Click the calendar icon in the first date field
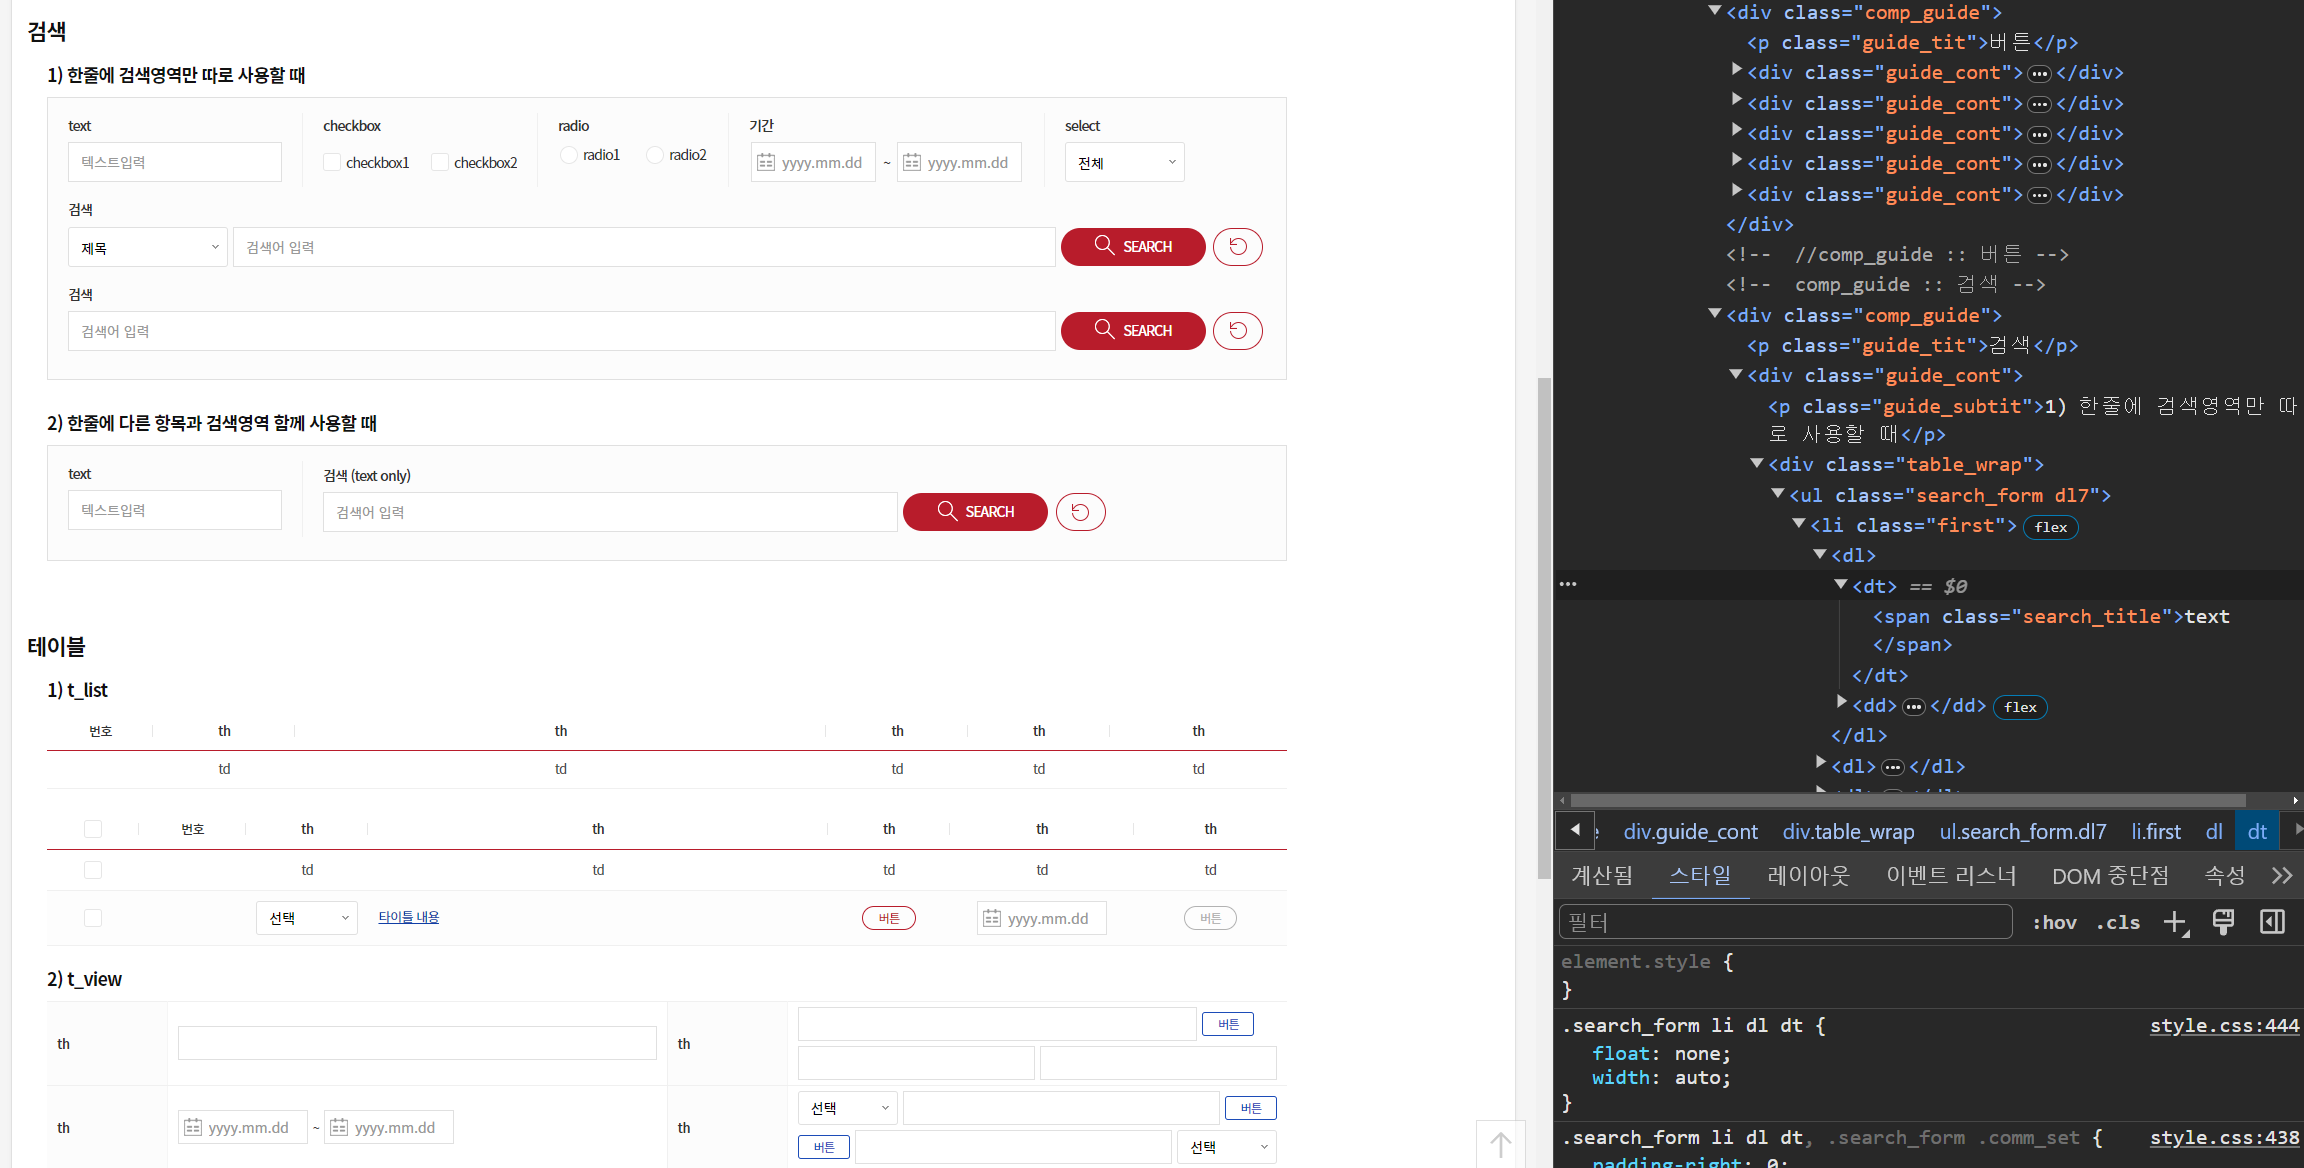2304x1168 pixels. (766, 162)
